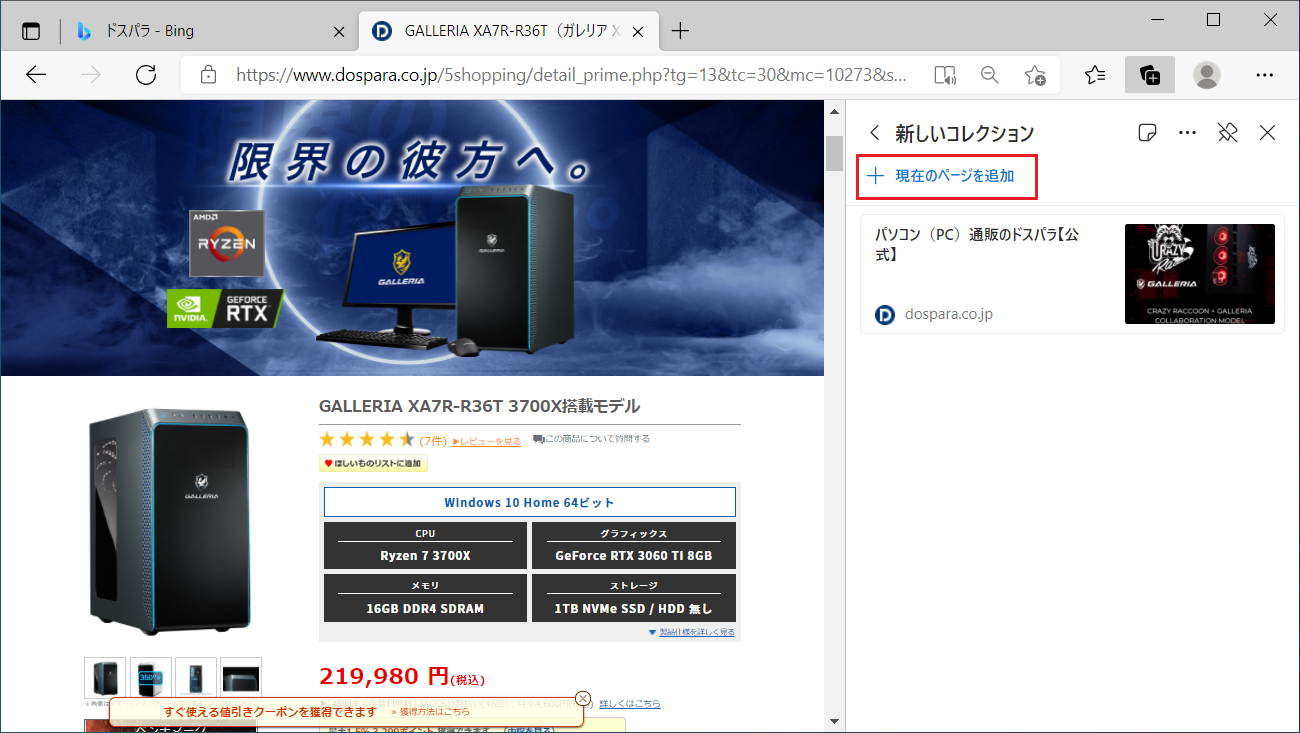Close the Collections pane
1300x733 pixels.
click(x=1268, y=132)
